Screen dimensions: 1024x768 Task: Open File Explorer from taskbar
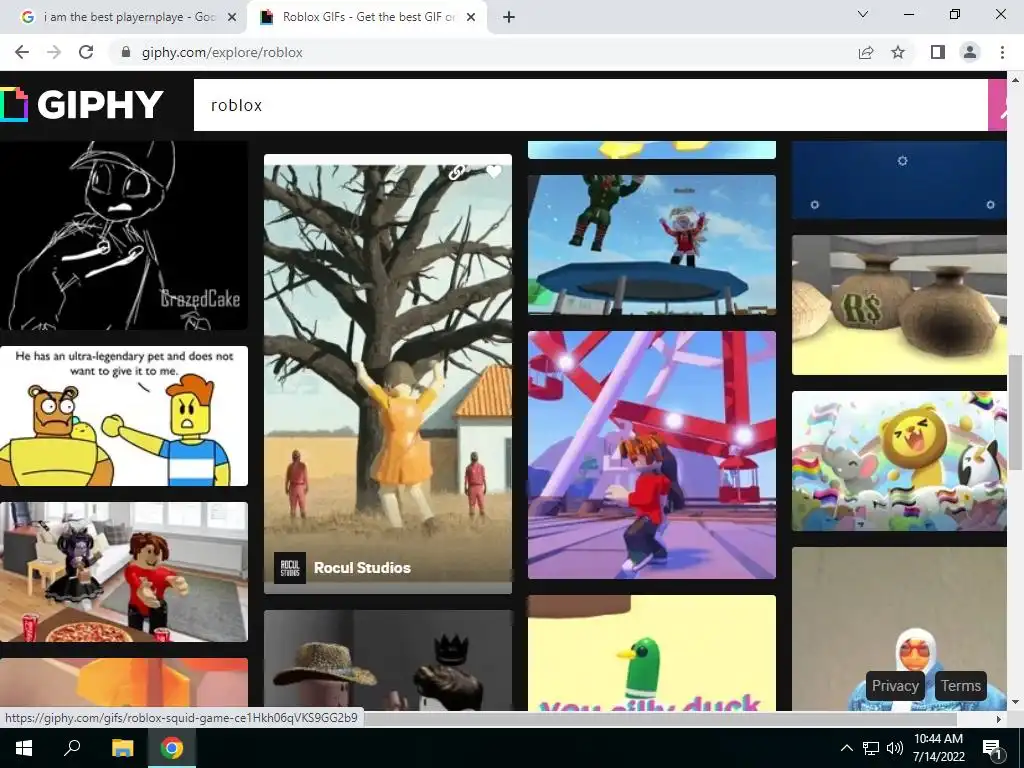122,748
